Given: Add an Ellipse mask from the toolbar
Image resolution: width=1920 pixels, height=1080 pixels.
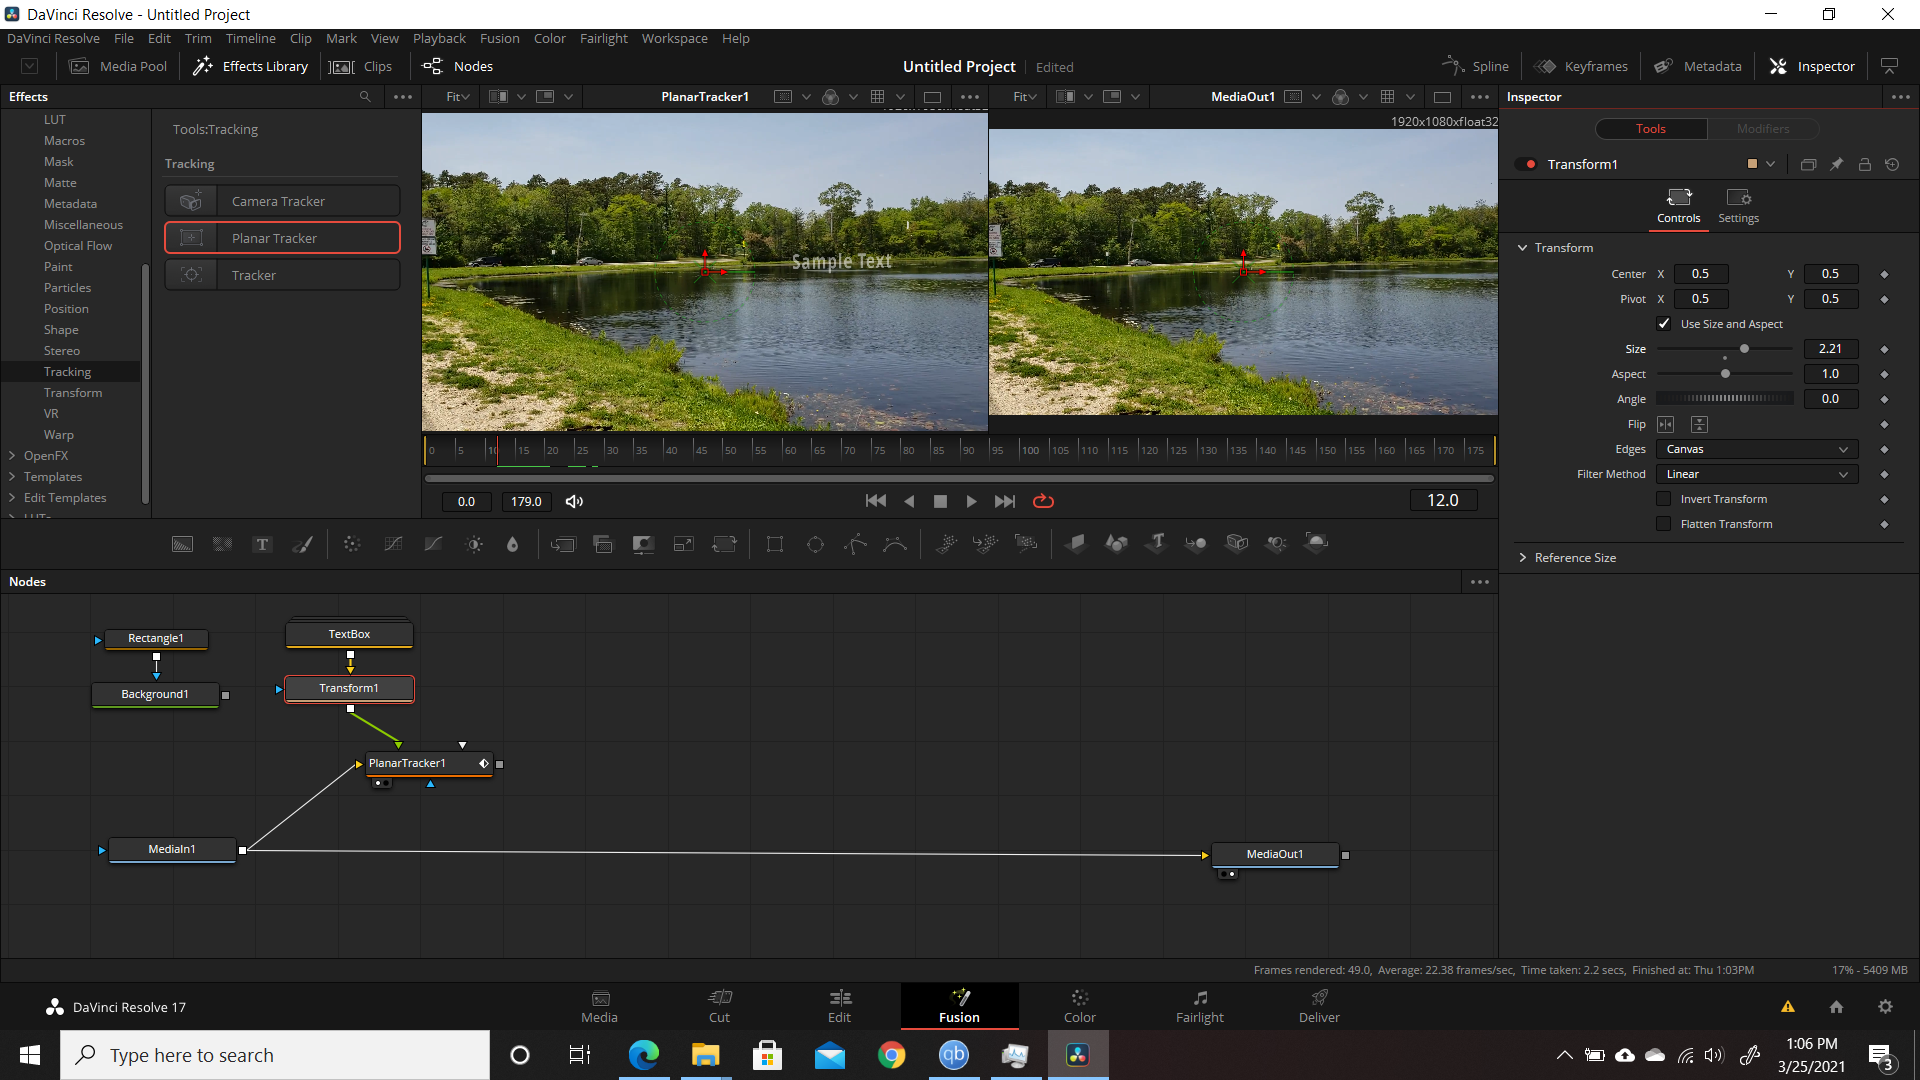Looking at the screenshot, I should click(815, 544).
